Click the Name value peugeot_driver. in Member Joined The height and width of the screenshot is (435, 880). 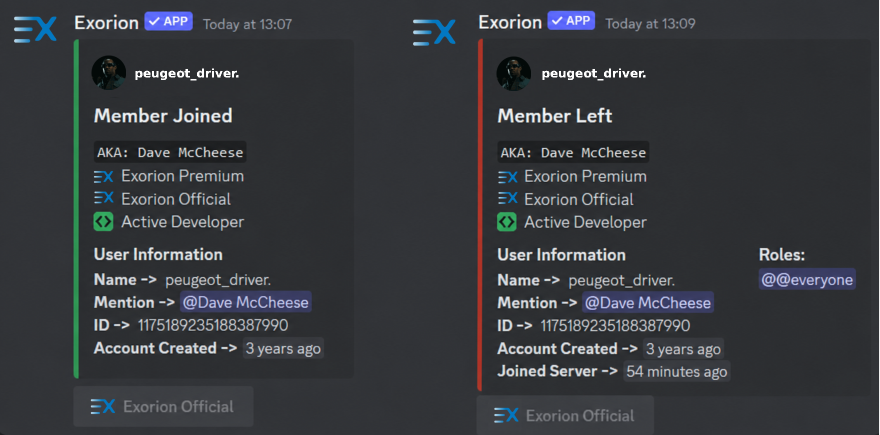click(x=218, y=280)
